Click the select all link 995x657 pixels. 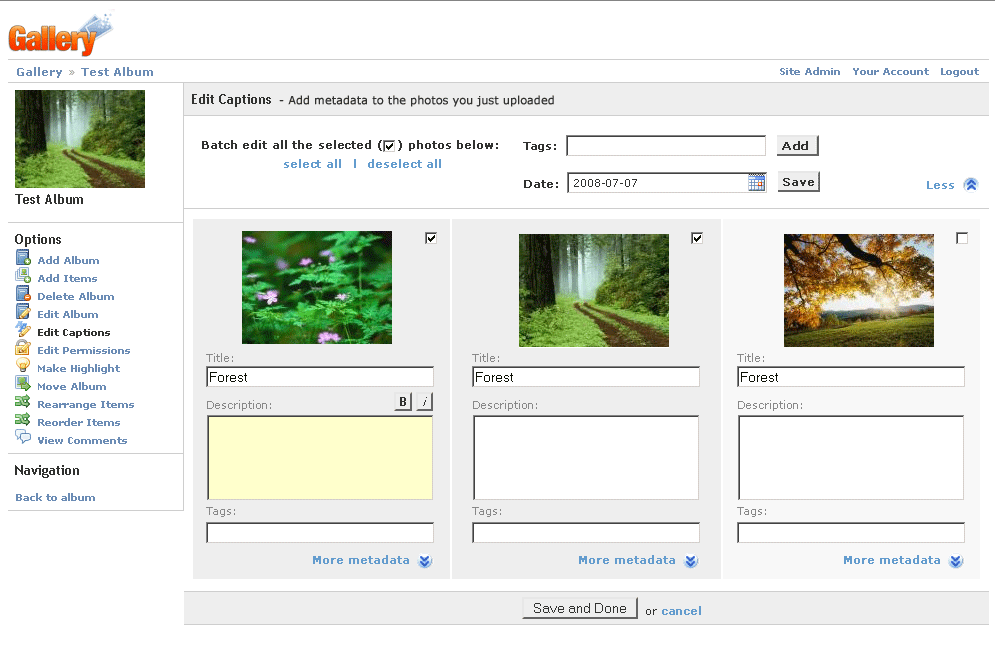(x=312, y=164)
